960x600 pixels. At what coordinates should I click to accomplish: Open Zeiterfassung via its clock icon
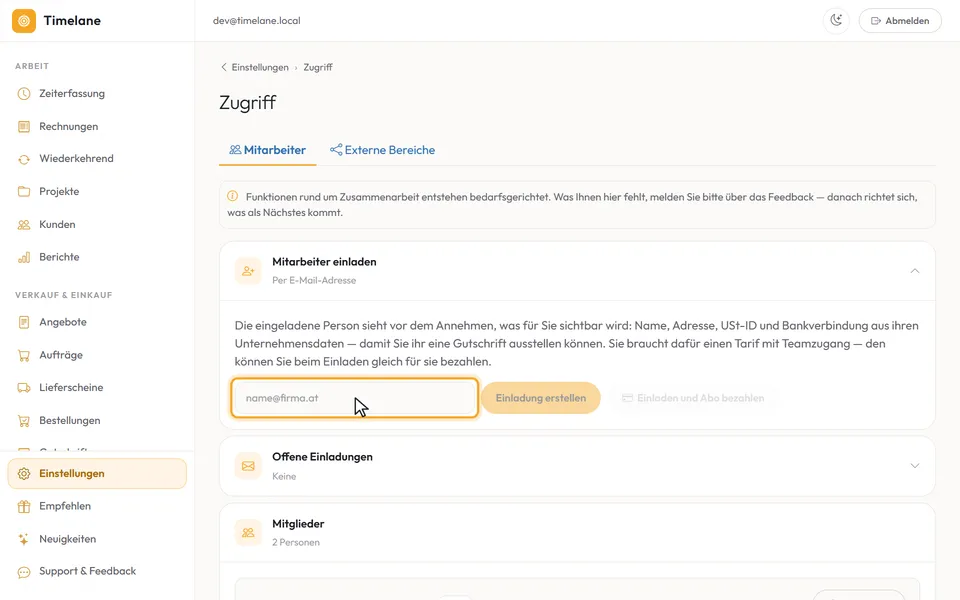(x=24, y=94)
